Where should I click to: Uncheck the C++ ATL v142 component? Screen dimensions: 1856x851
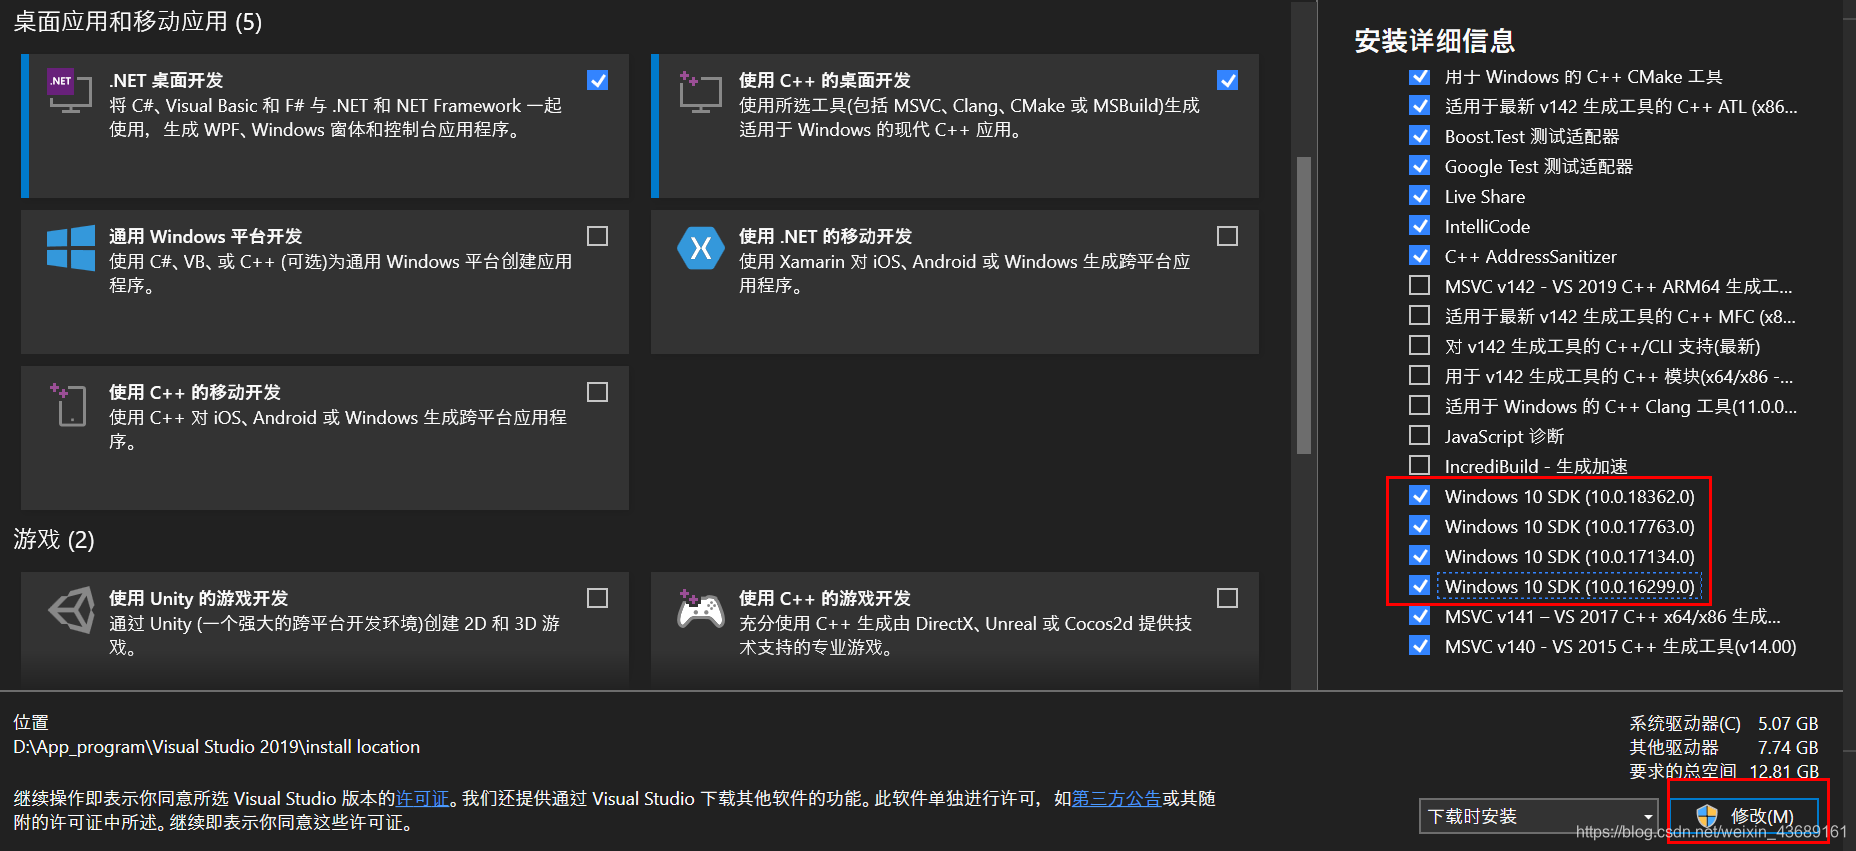click(1419, 106)
